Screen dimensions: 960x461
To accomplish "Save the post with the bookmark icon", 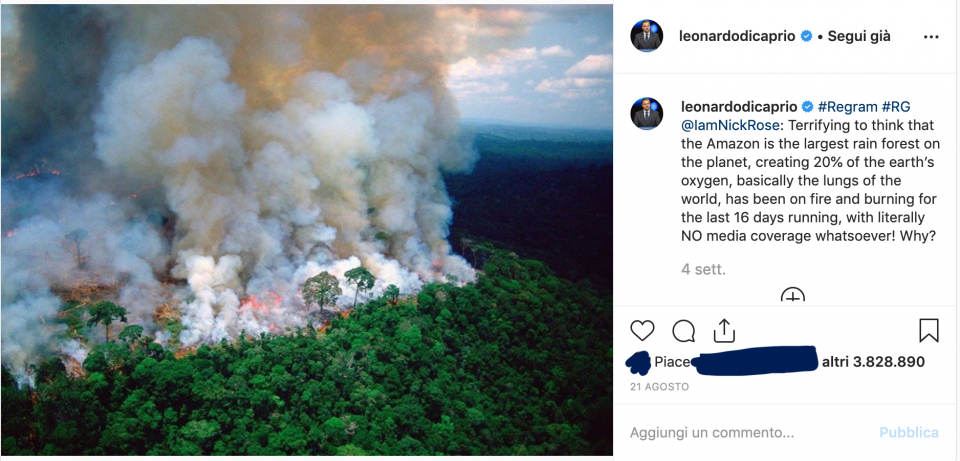I will point(928,331).
